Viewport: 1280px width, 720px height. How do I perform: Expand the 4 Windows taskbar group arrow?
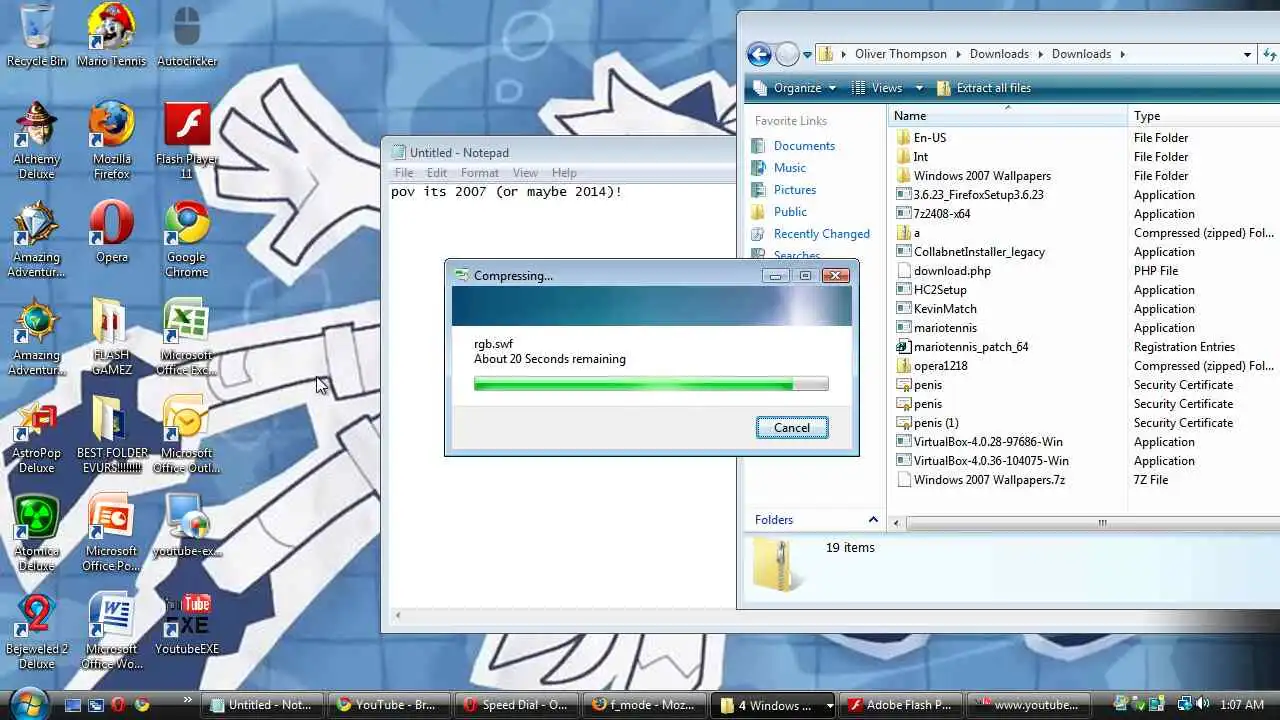click(829, 705)
